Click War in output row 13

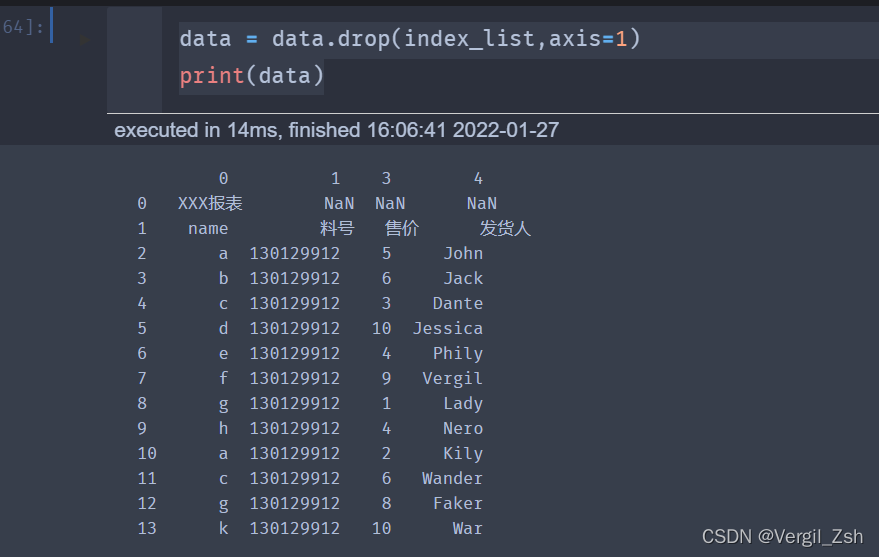pos(468,528)
